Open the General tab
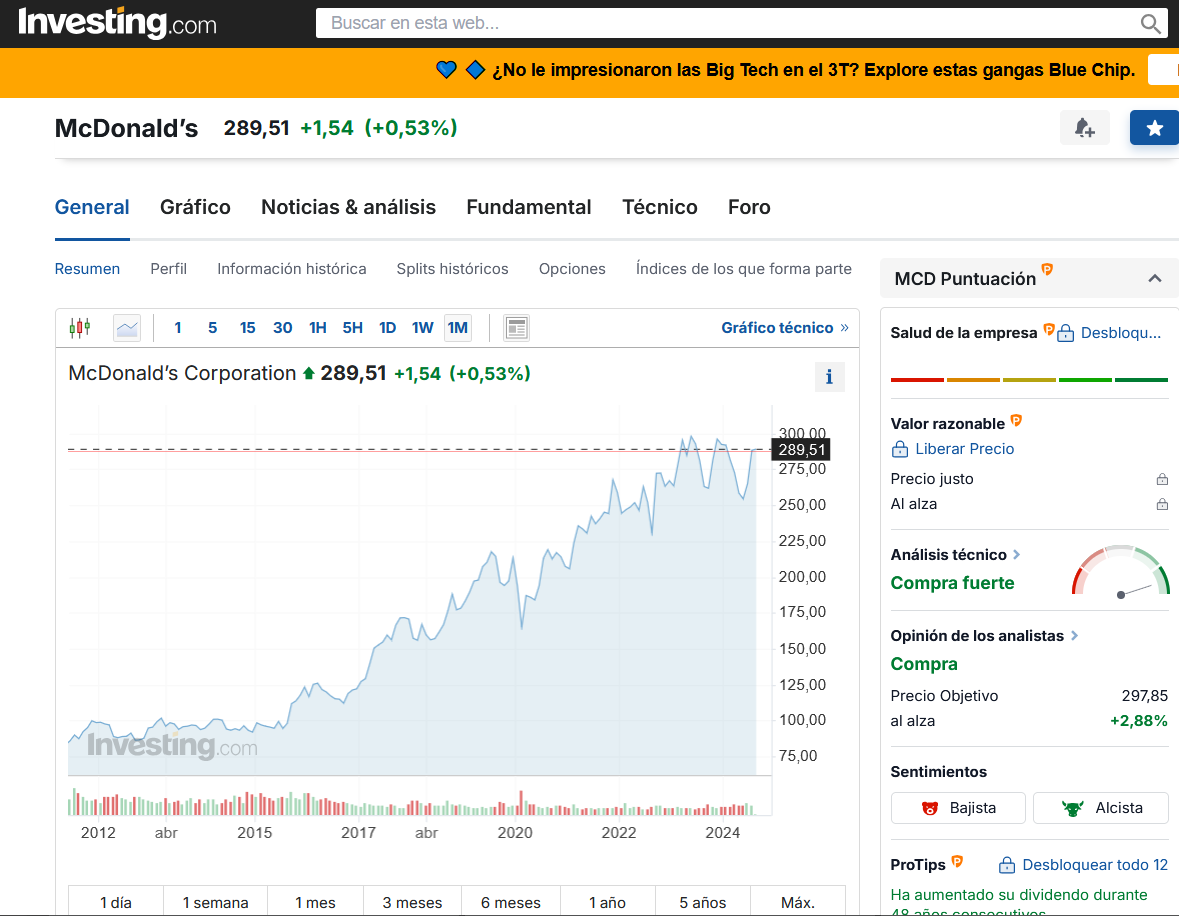This screenshot has width=1179, height=916. [x=92, y=208]
